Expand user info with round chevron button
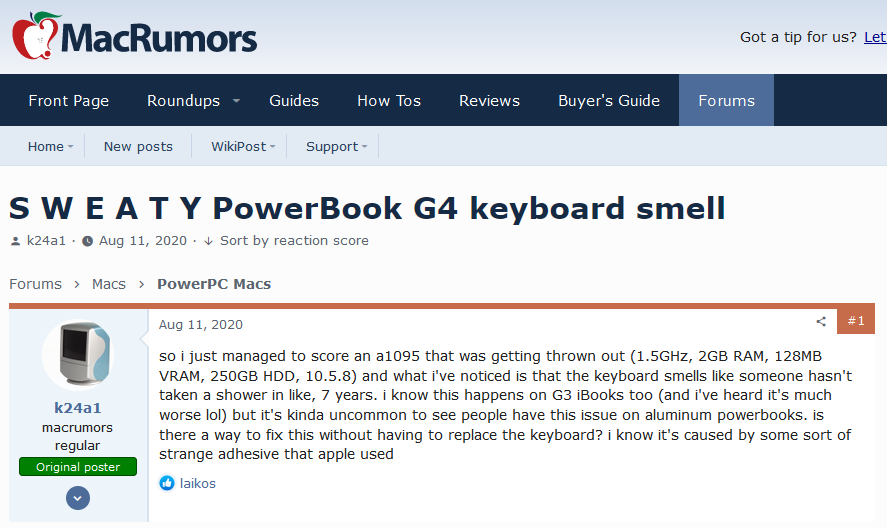This screenshot has height=528, width=887. [x=78, y=497]
